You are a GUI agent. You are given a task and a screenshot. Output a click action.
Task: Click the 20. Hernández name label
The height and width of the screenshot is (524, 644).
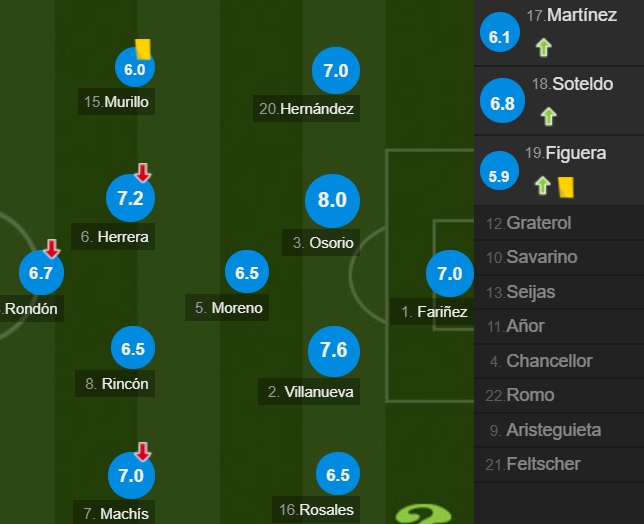[306, 109]
